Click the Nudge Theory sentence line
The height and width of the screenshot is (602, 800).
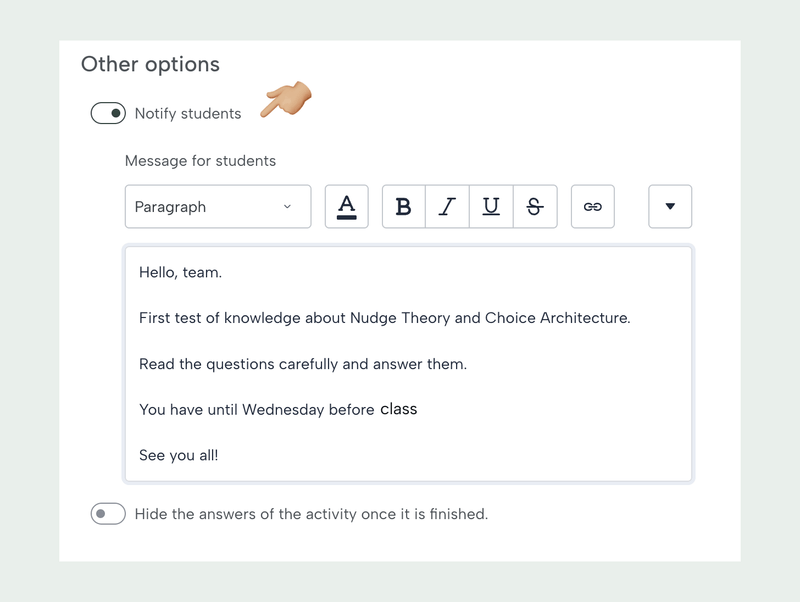[384, 318]
